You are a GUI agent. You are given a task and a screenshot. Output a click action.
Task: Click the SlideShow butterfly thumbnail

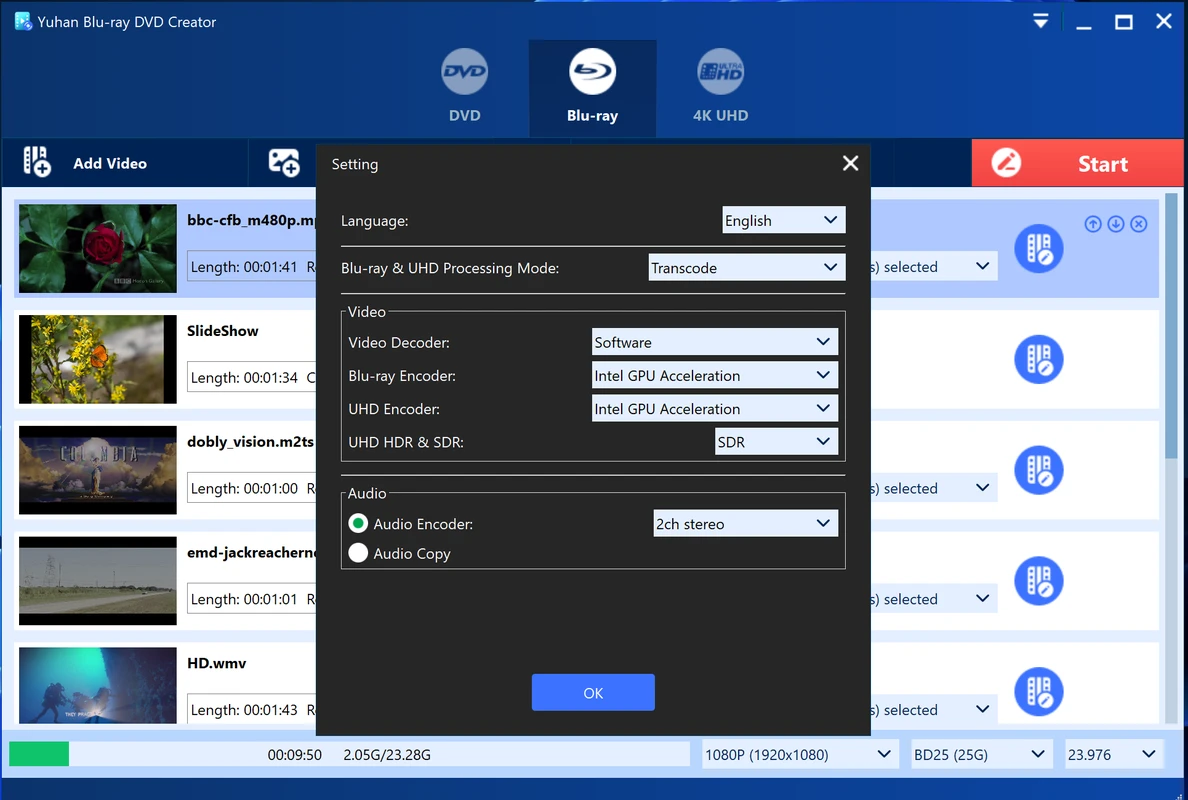(98, 359)
